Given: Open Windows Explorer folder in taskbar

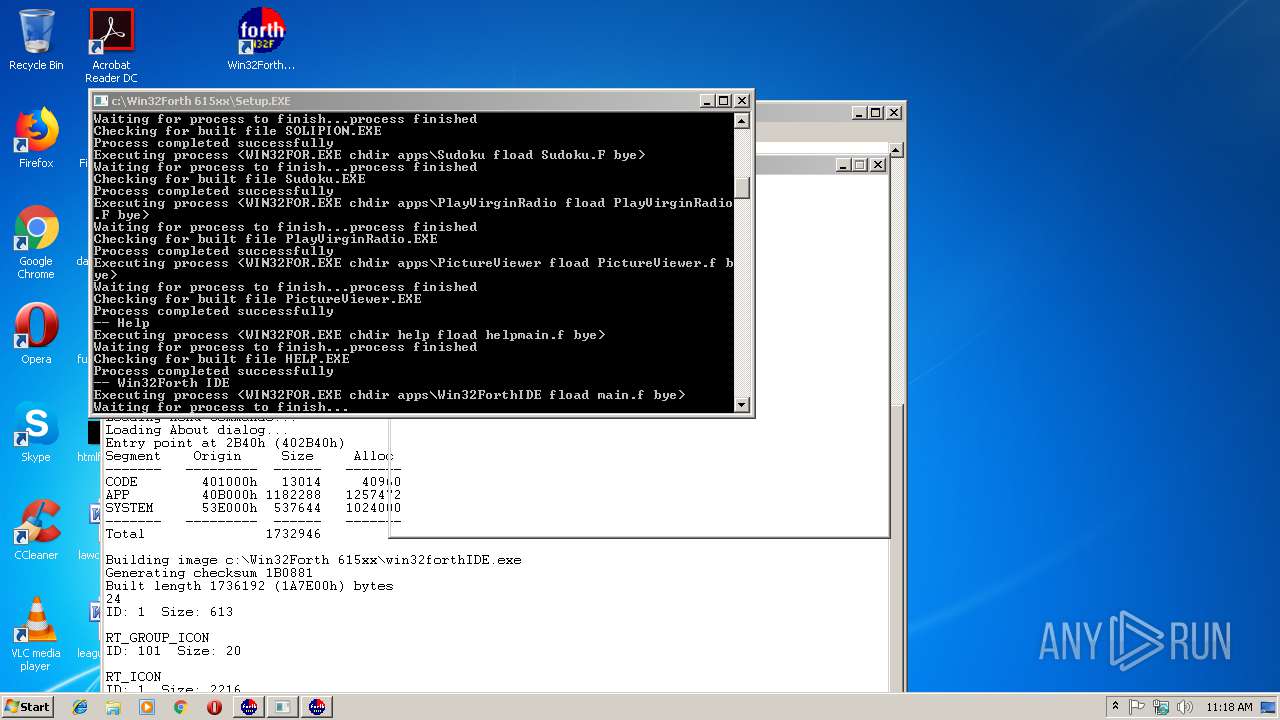Looking at the screenshot, I should 113,707.
